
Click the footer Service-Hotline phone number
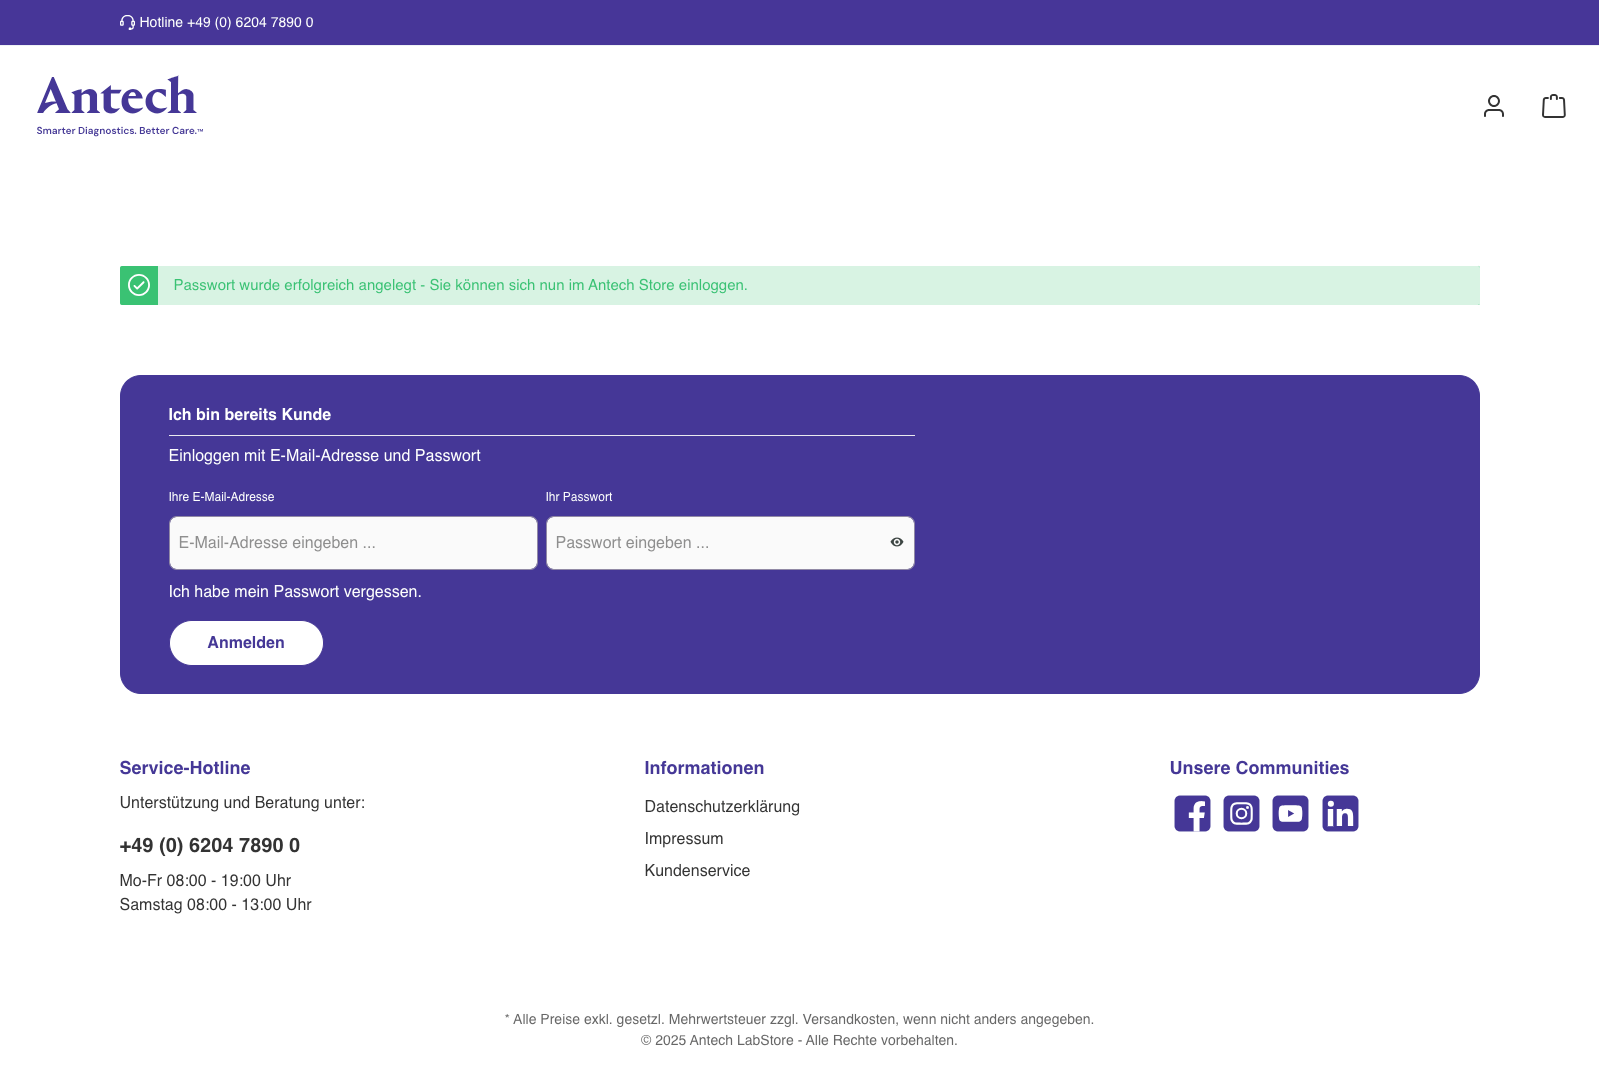tap(210, 845)
